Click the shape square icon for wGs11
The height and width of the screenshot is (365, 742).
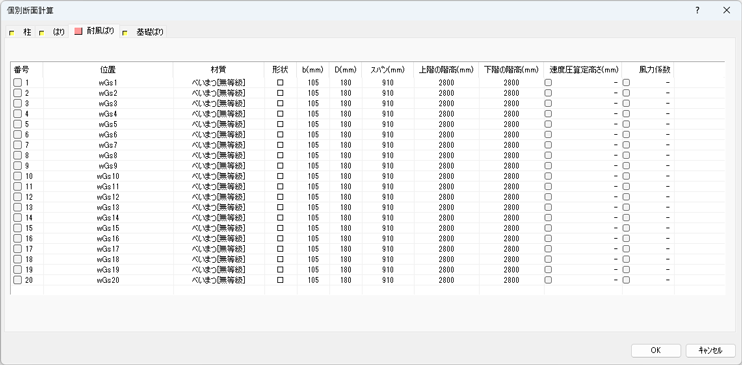[x=280, y=187]
